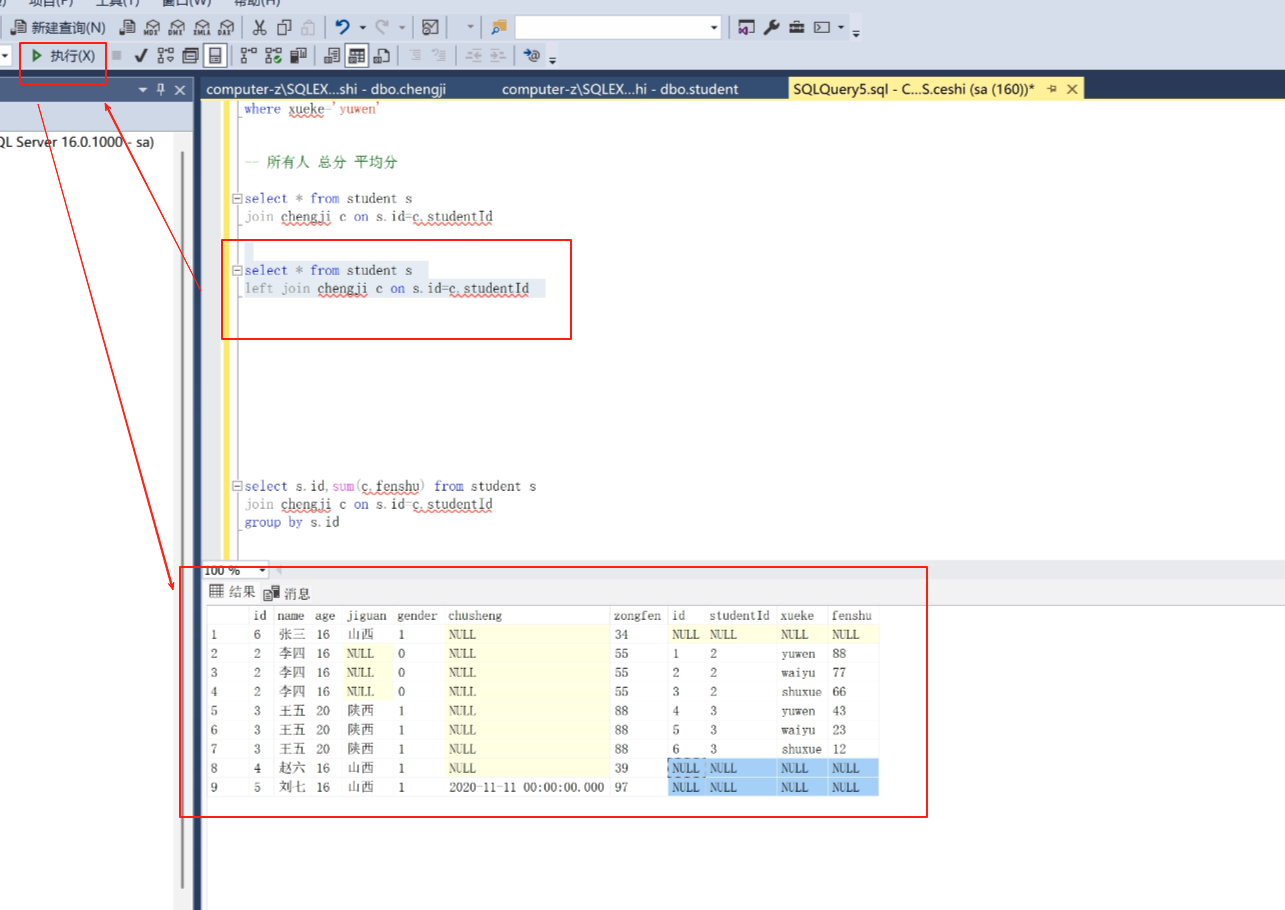Screen dimensions: 1285x910
Task: Comment out the selected lines
Action: pyautogui.click(x=415, y=56)
